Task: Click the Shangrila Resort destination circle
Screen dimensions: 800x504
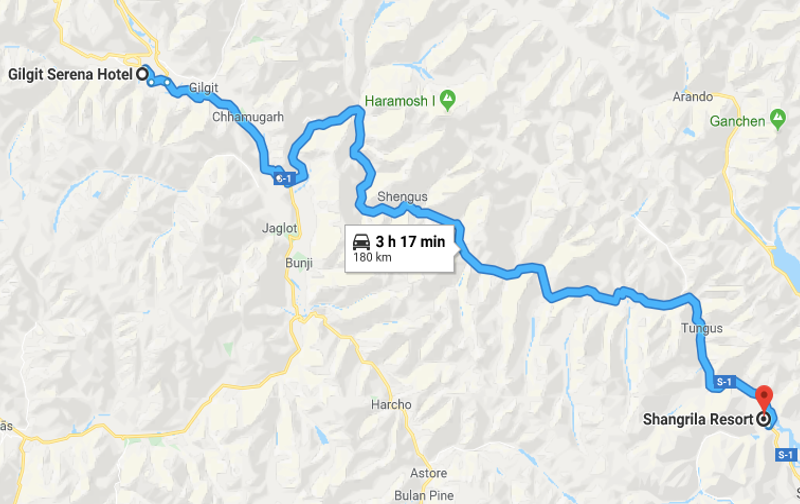Action: point(763,419)
